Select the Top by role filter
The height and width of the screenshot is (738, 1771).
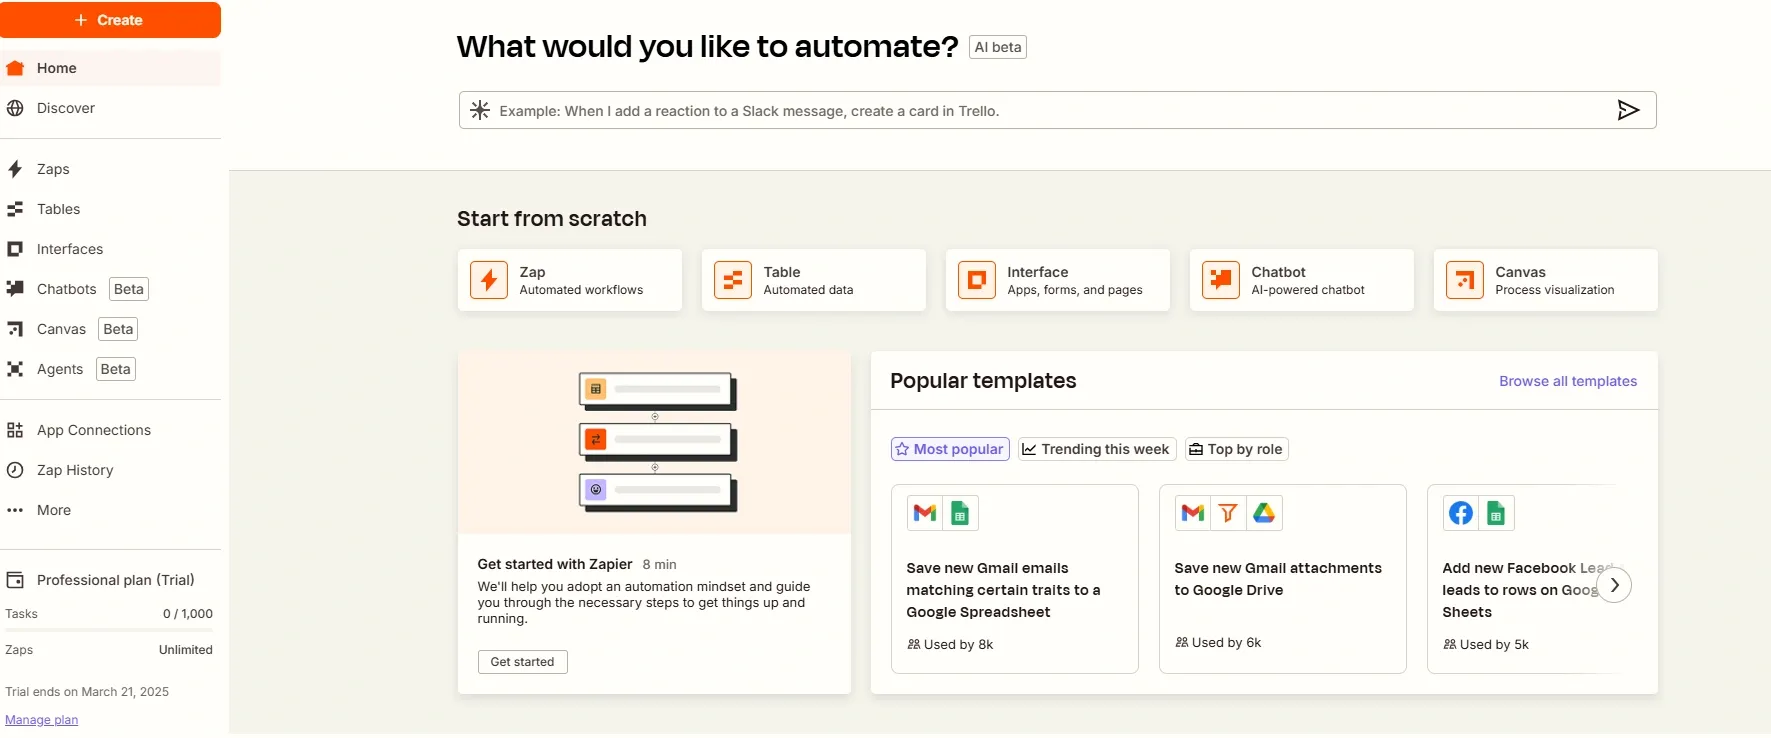1236,449
